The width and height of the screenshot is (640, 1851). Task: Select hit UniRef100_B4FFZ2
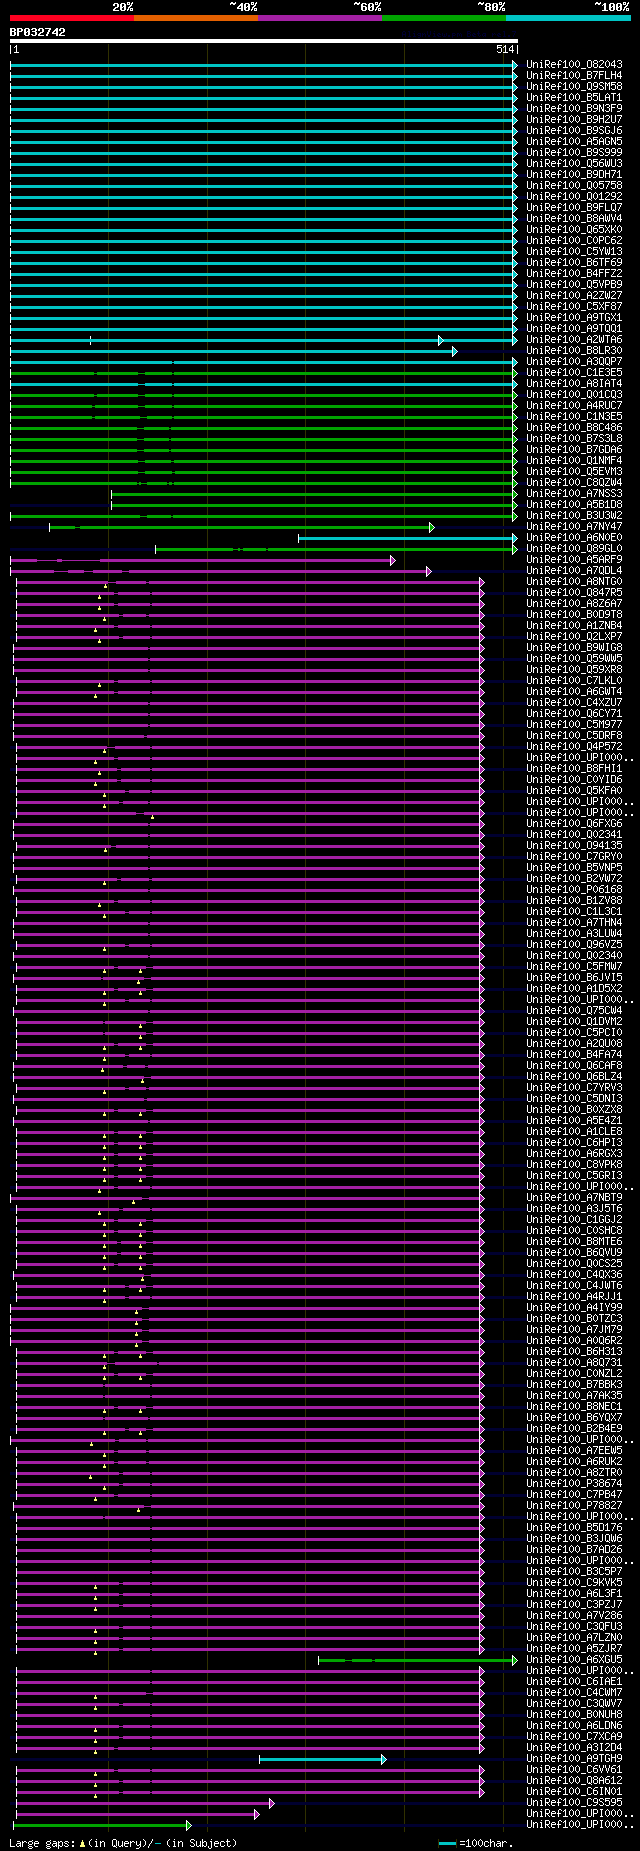(574, 273)
